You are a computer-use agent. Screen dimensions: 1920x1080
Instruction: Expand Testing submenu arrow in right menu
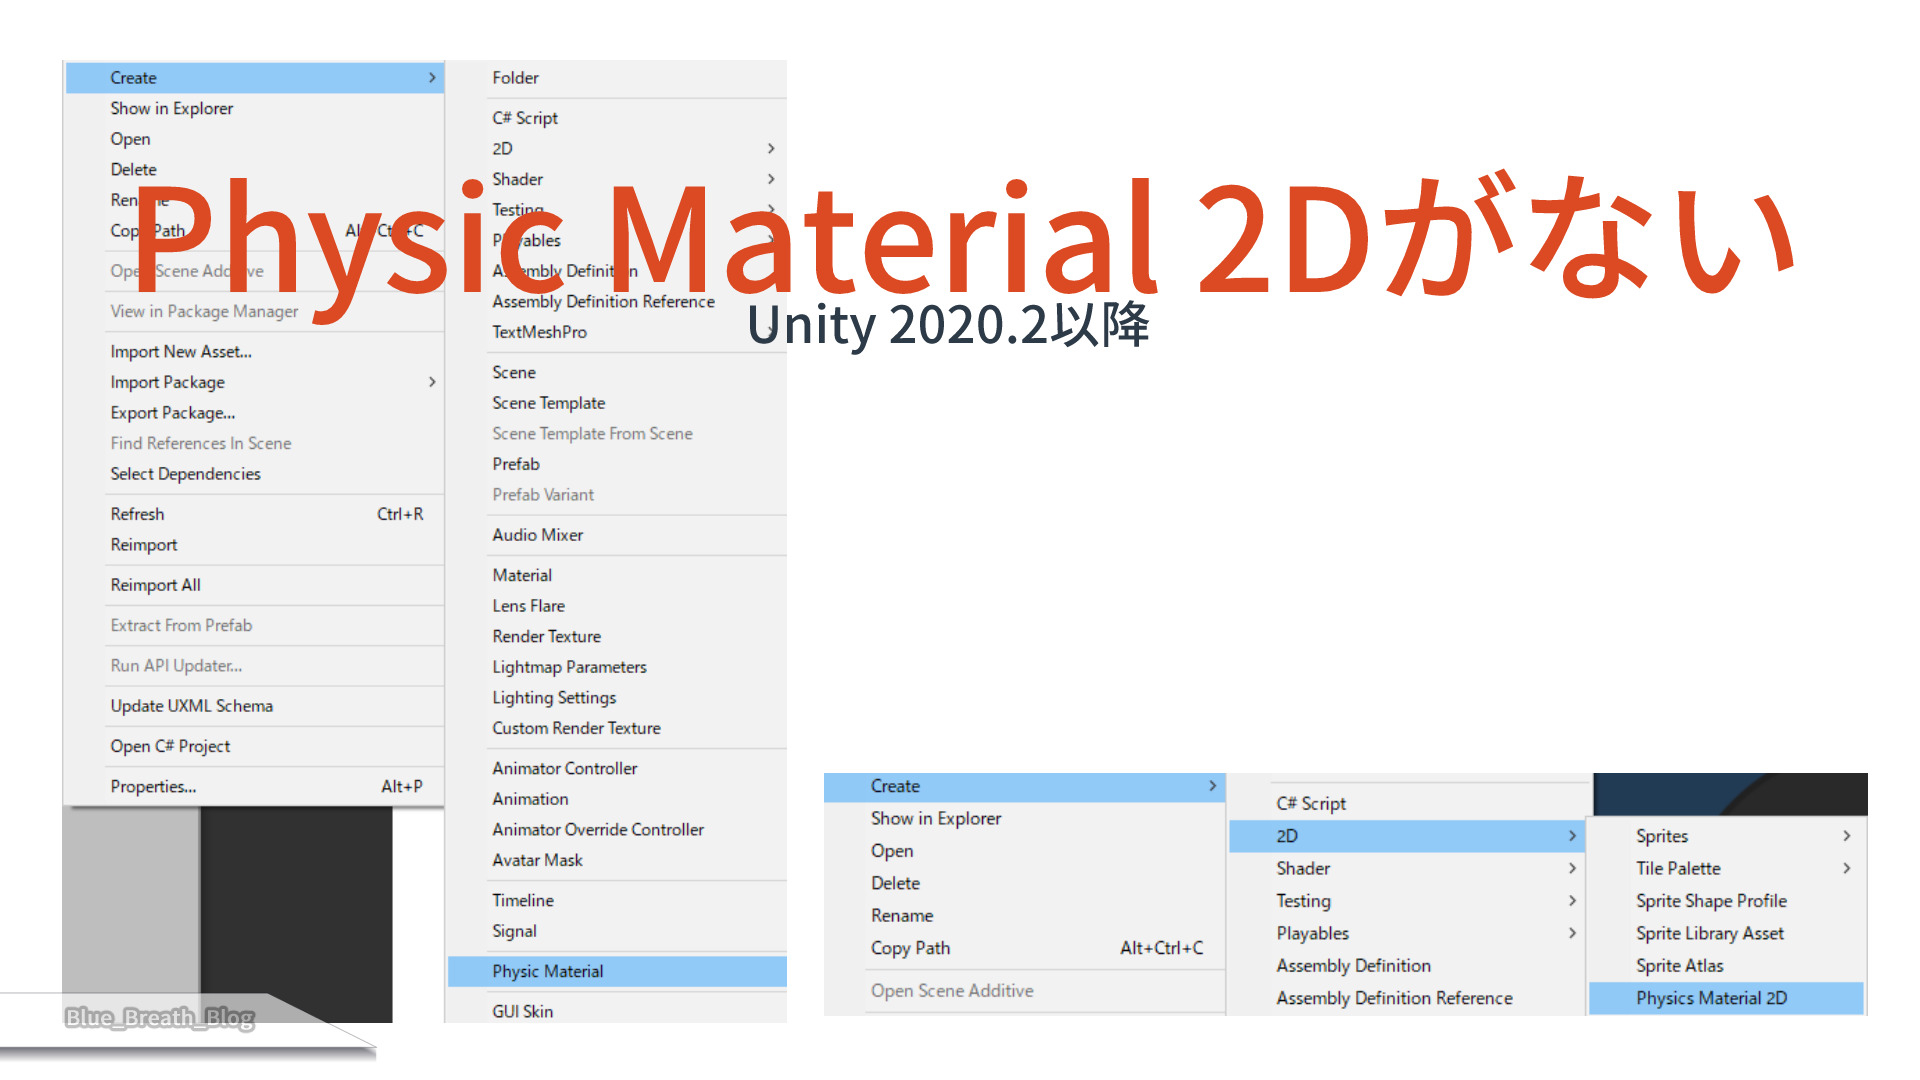click(1572, 901)
